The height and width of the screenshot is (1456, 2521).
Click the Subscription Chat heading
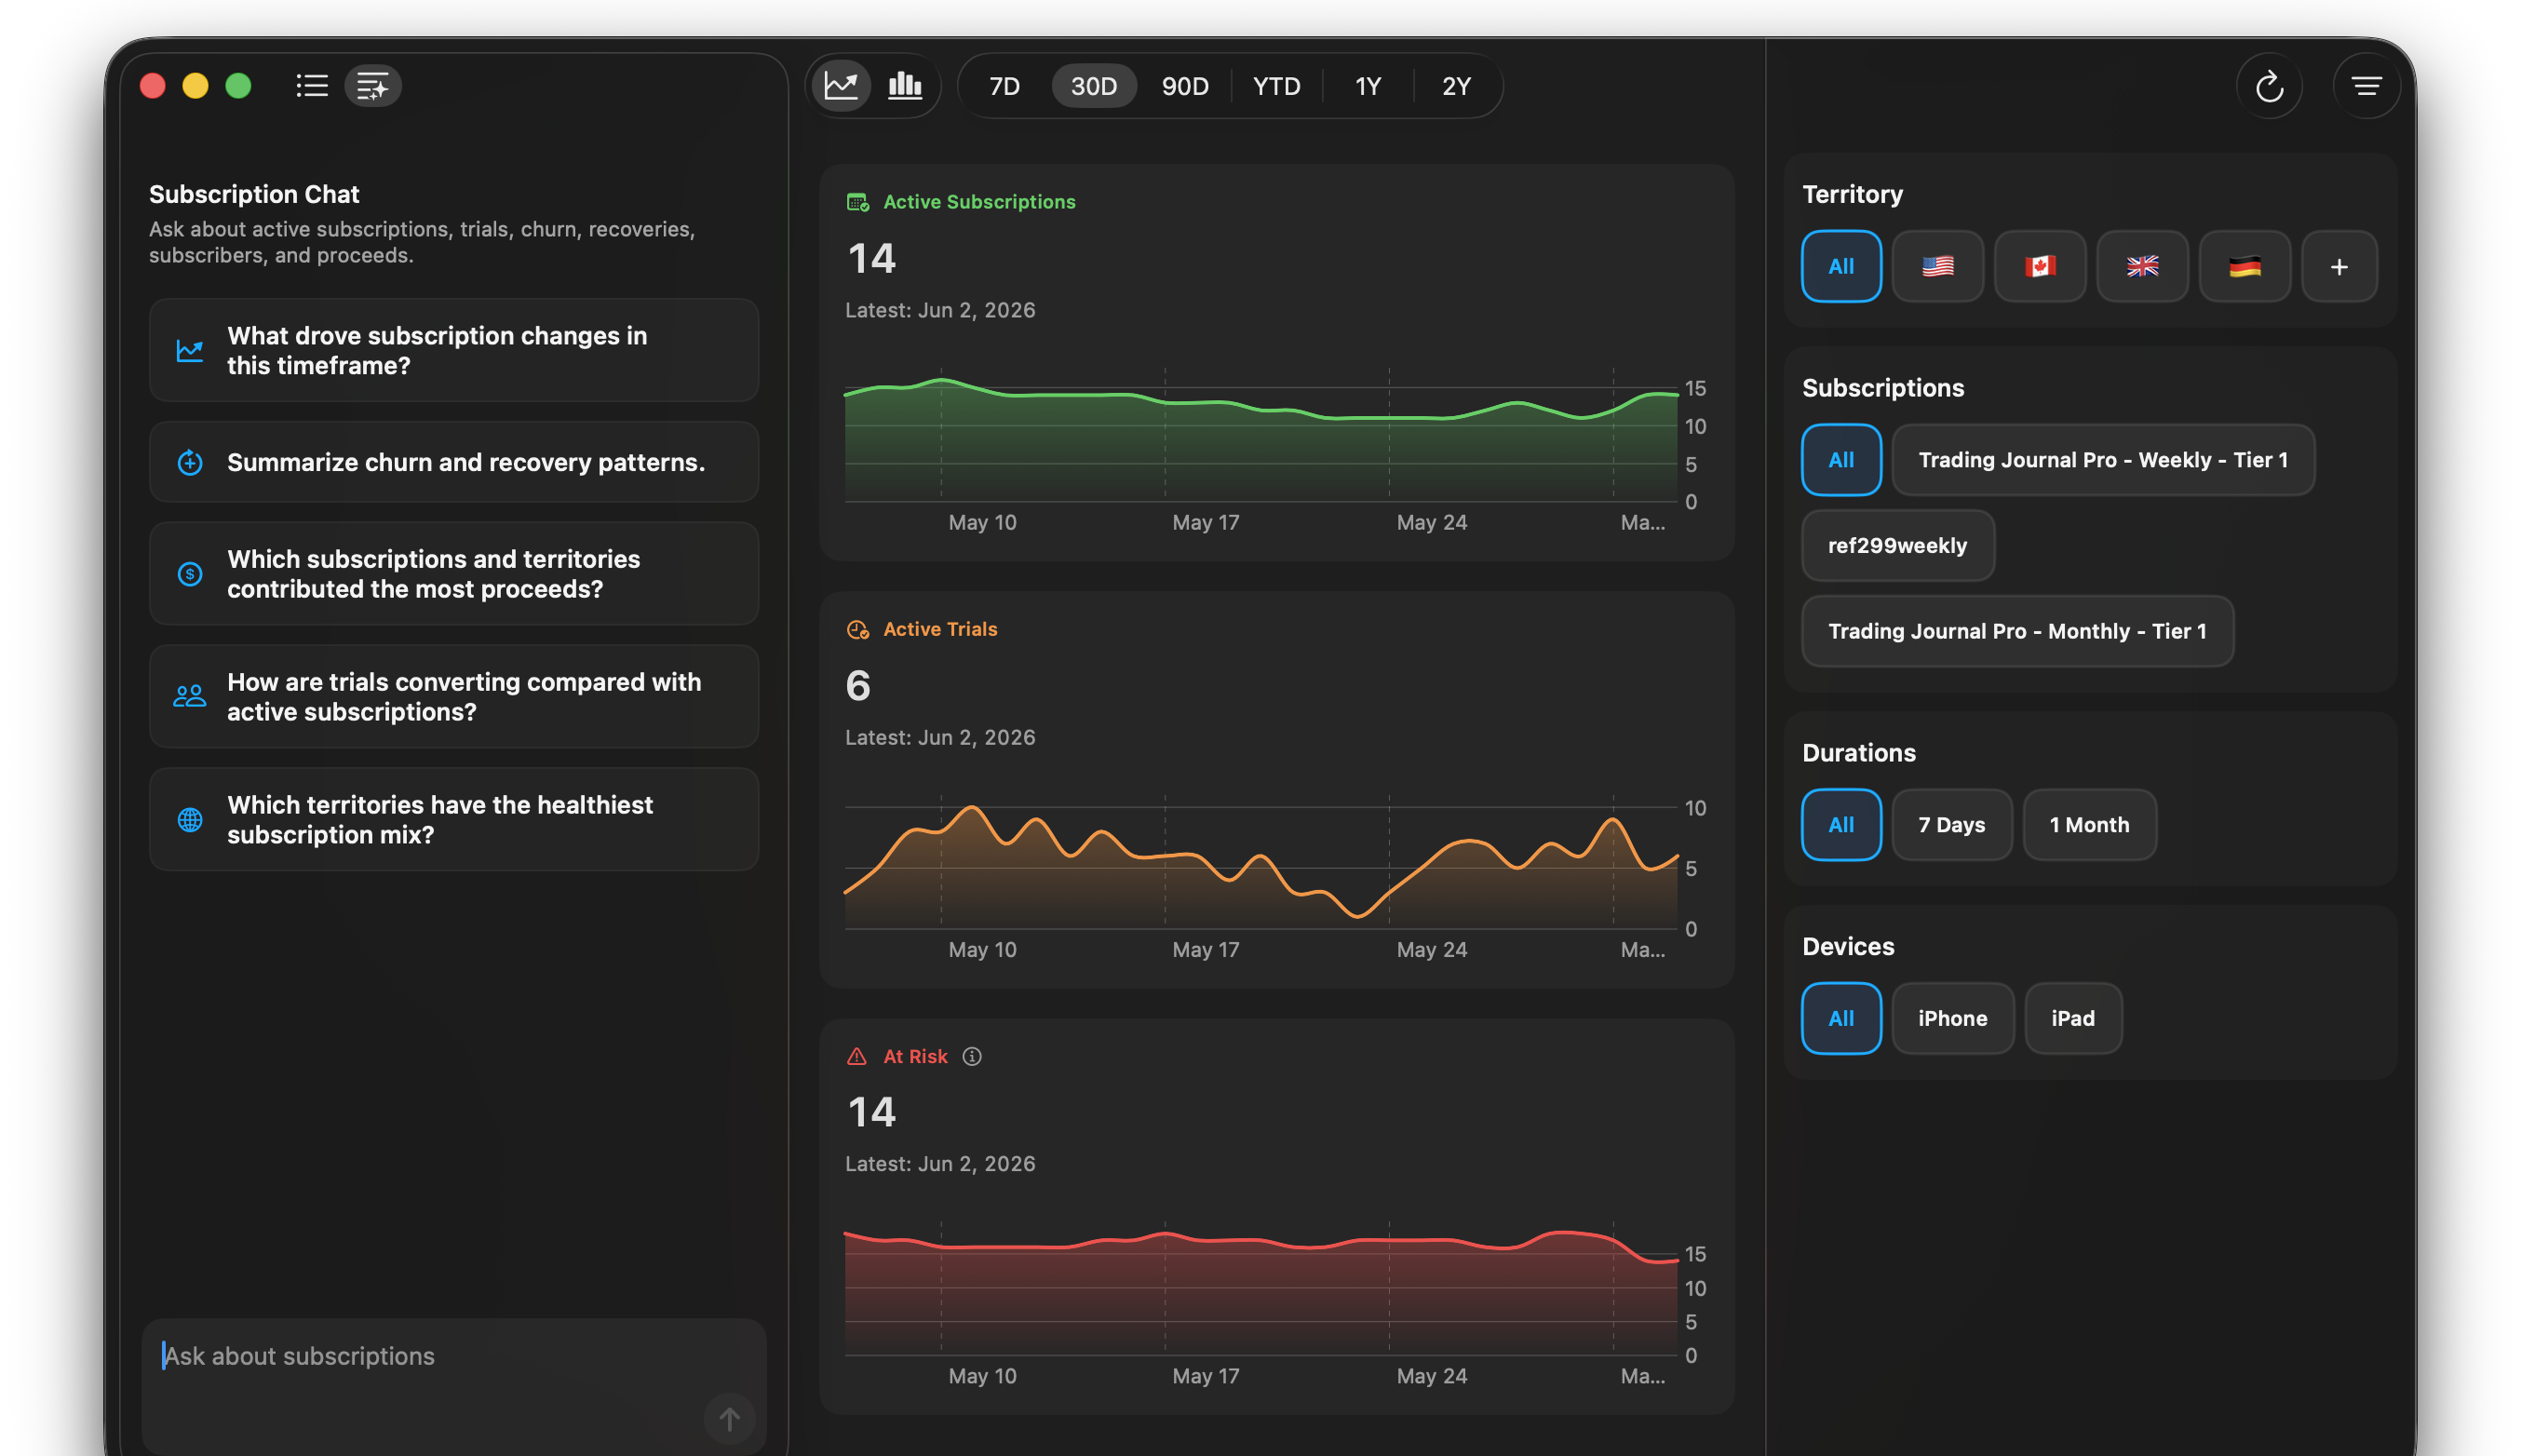(x=254, y=194)
